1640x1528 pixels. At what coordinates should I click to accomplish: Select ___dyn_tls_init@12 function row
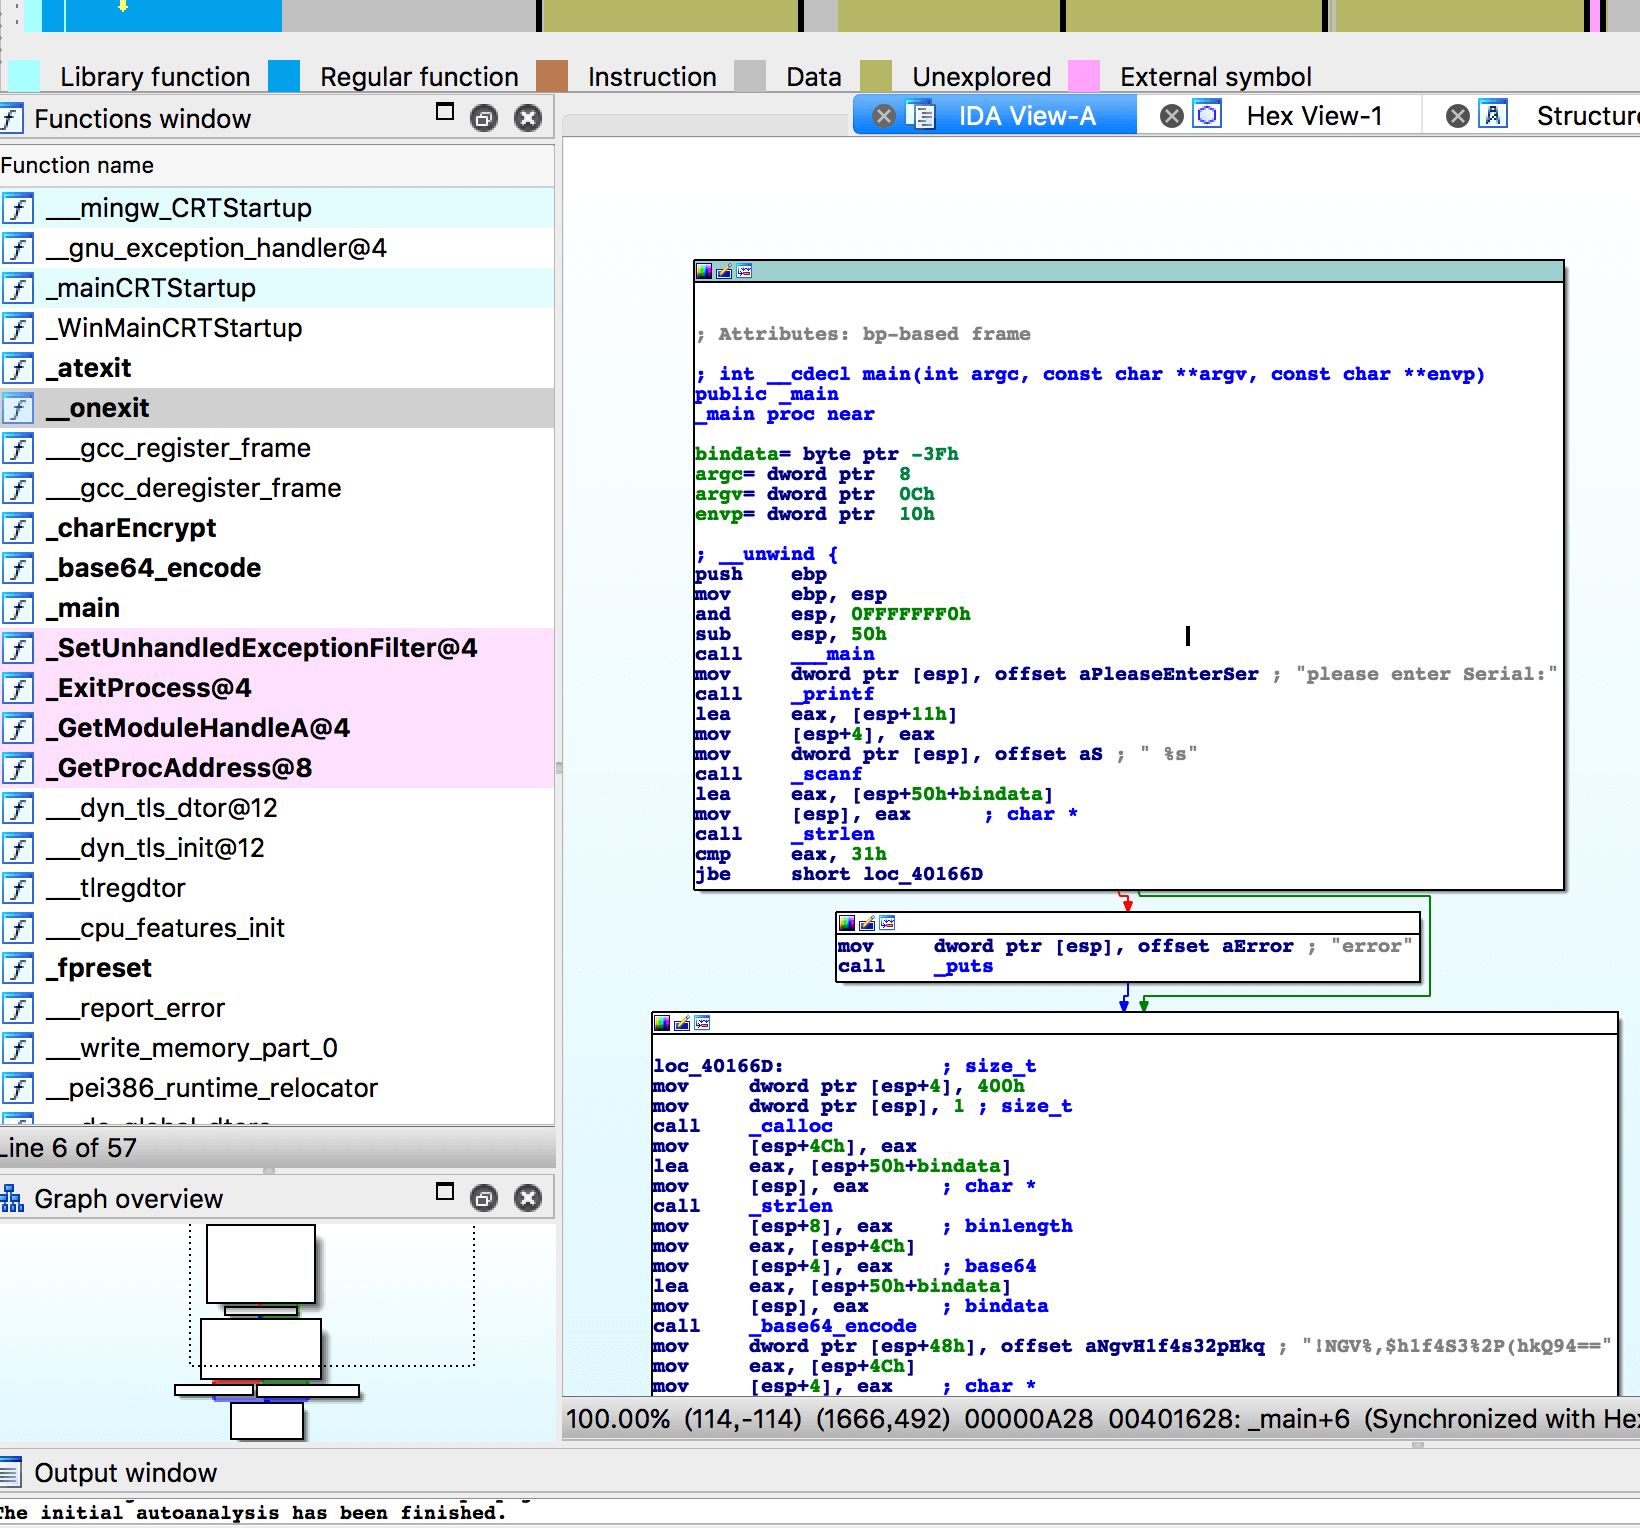(277, 848)
